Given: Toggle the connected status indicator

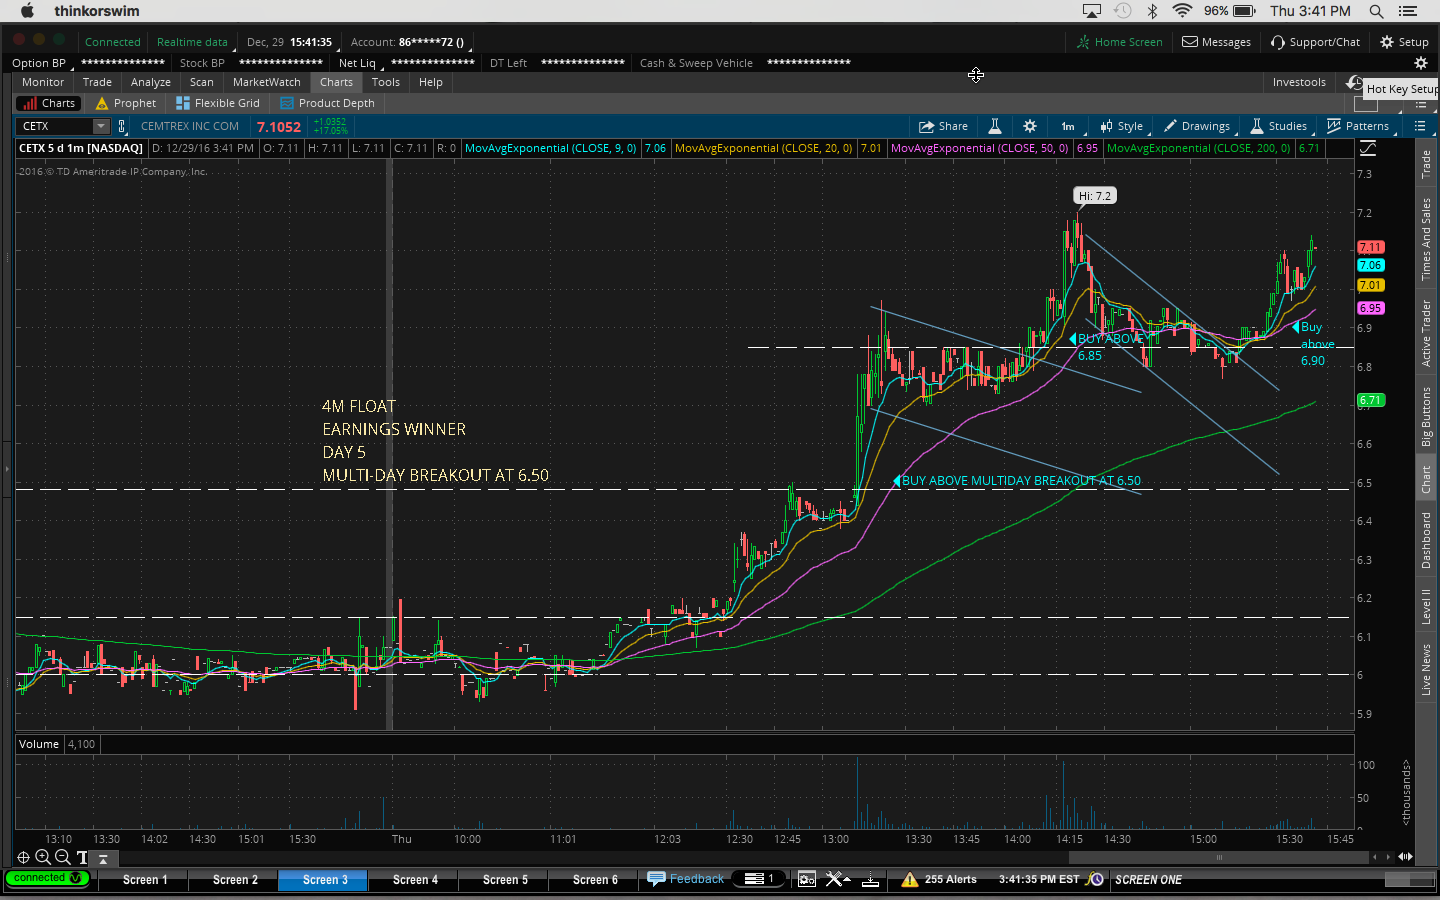Looking at the screenshot, I should 47,878.
